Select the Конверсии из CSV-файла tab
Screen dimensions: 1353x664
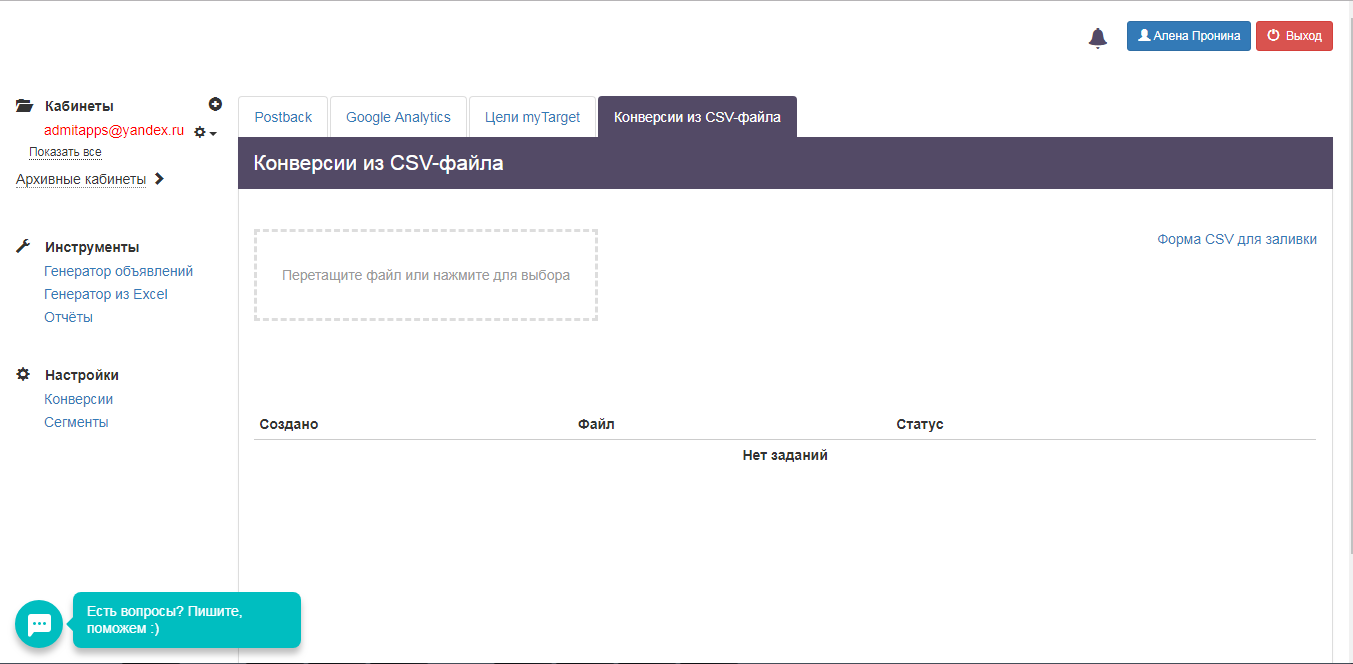tap(697, 117)
